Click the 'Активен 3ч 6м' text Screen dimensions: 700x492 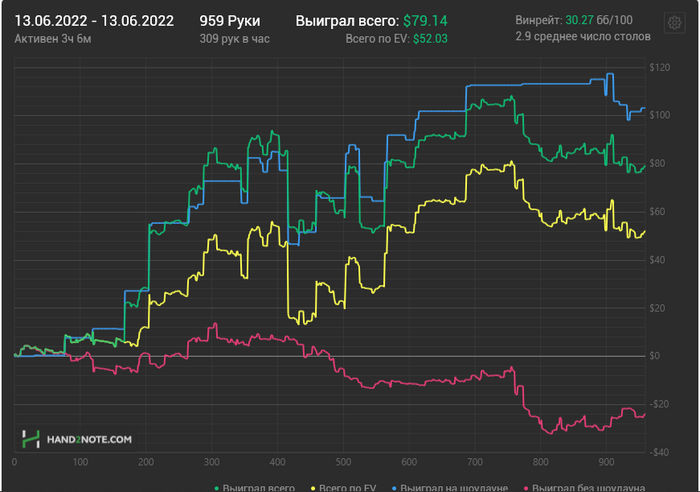[x=53, y=39]
